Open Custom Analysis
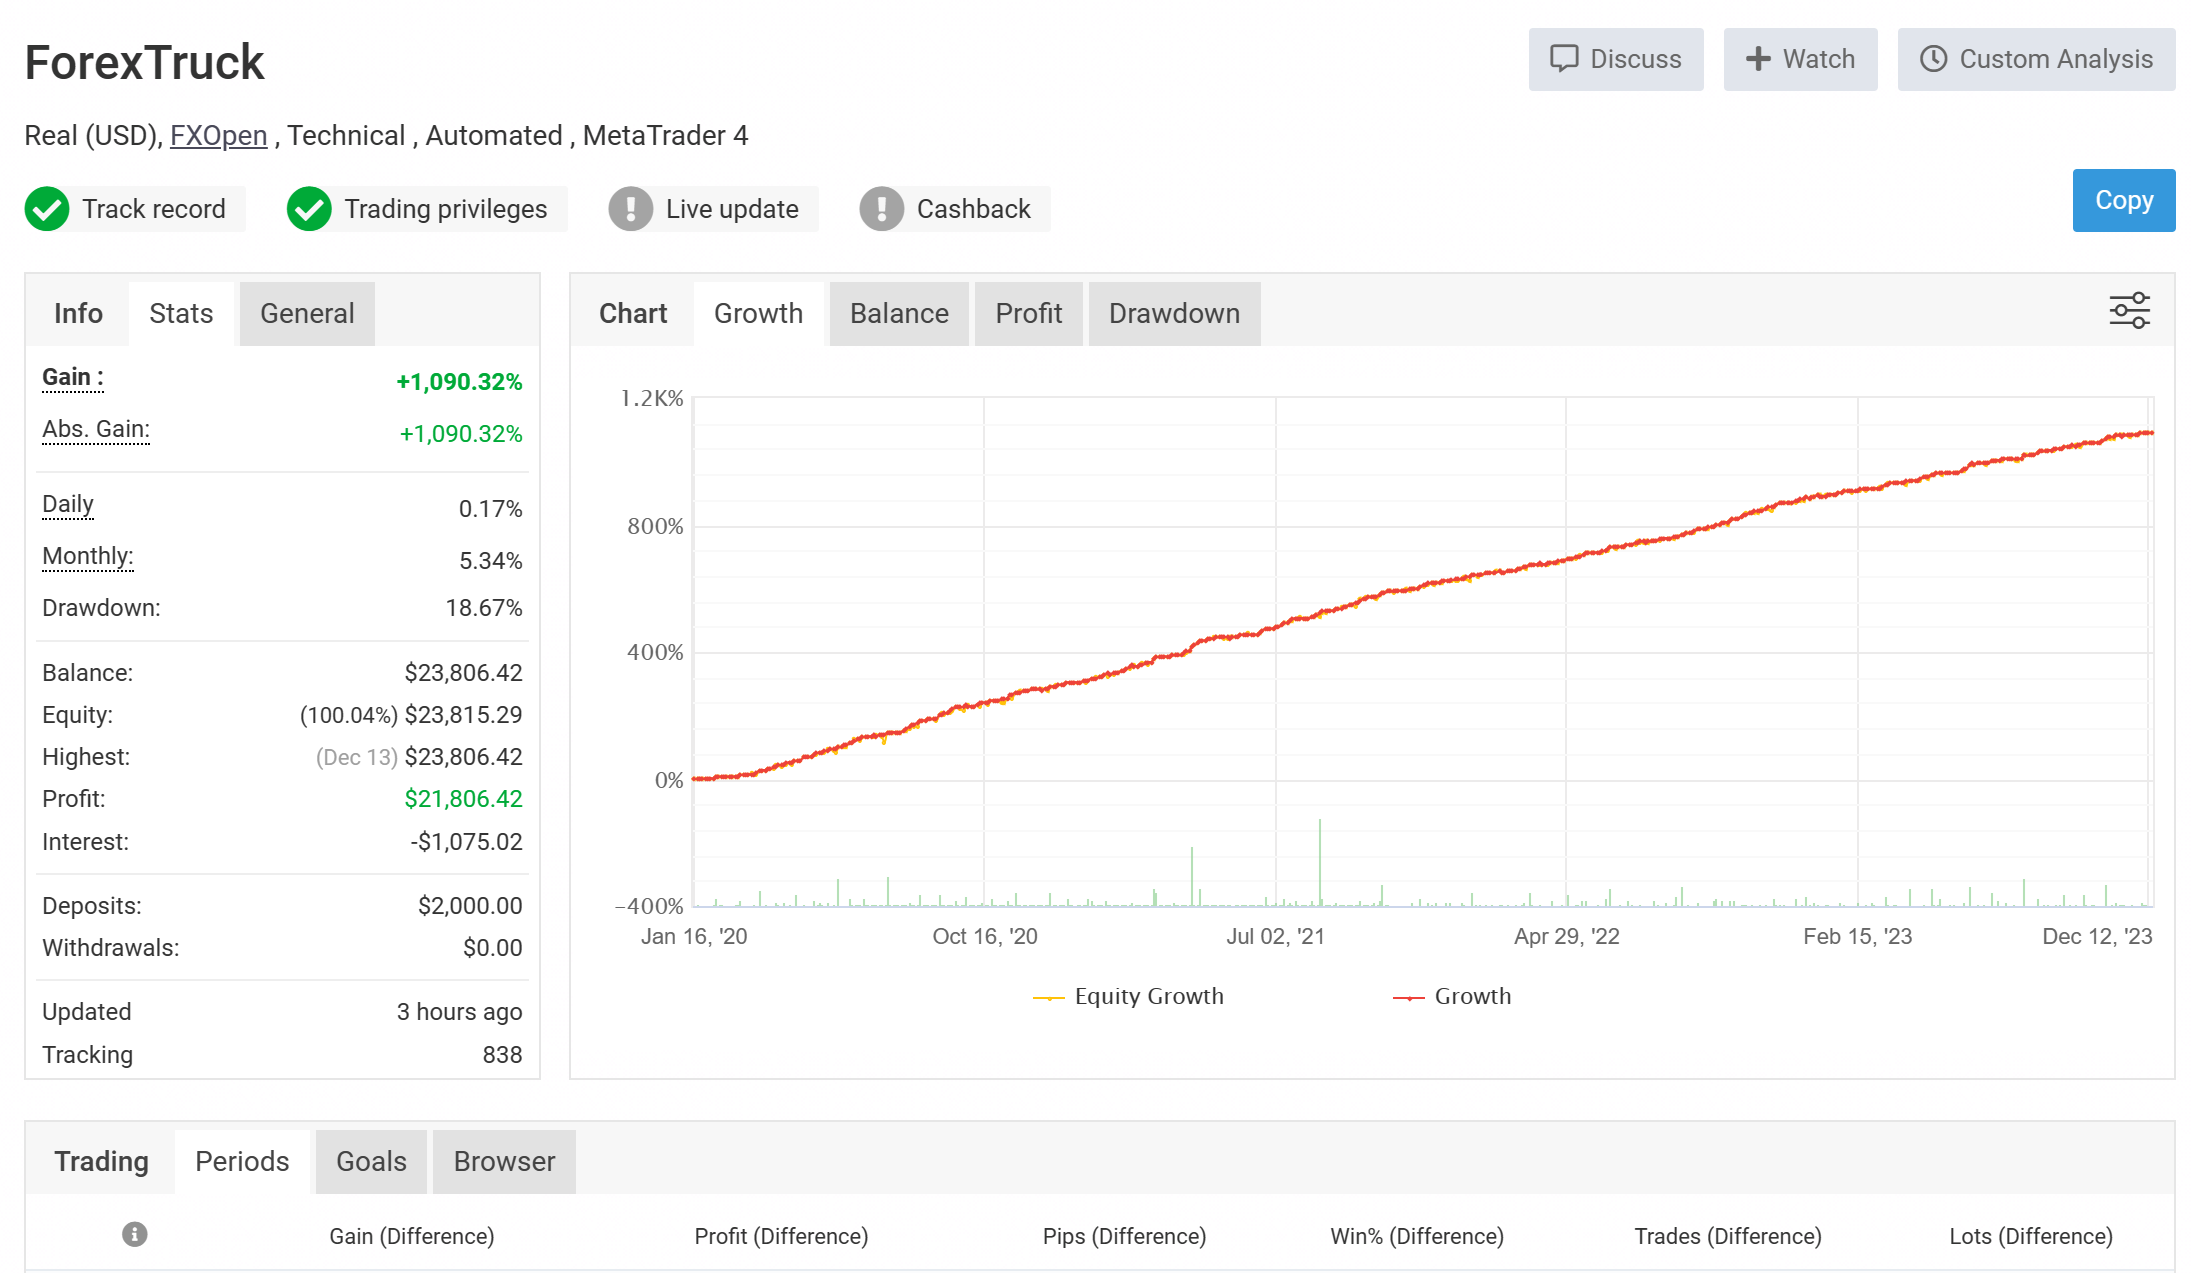2191x1273 pixels. [2036, 59]
